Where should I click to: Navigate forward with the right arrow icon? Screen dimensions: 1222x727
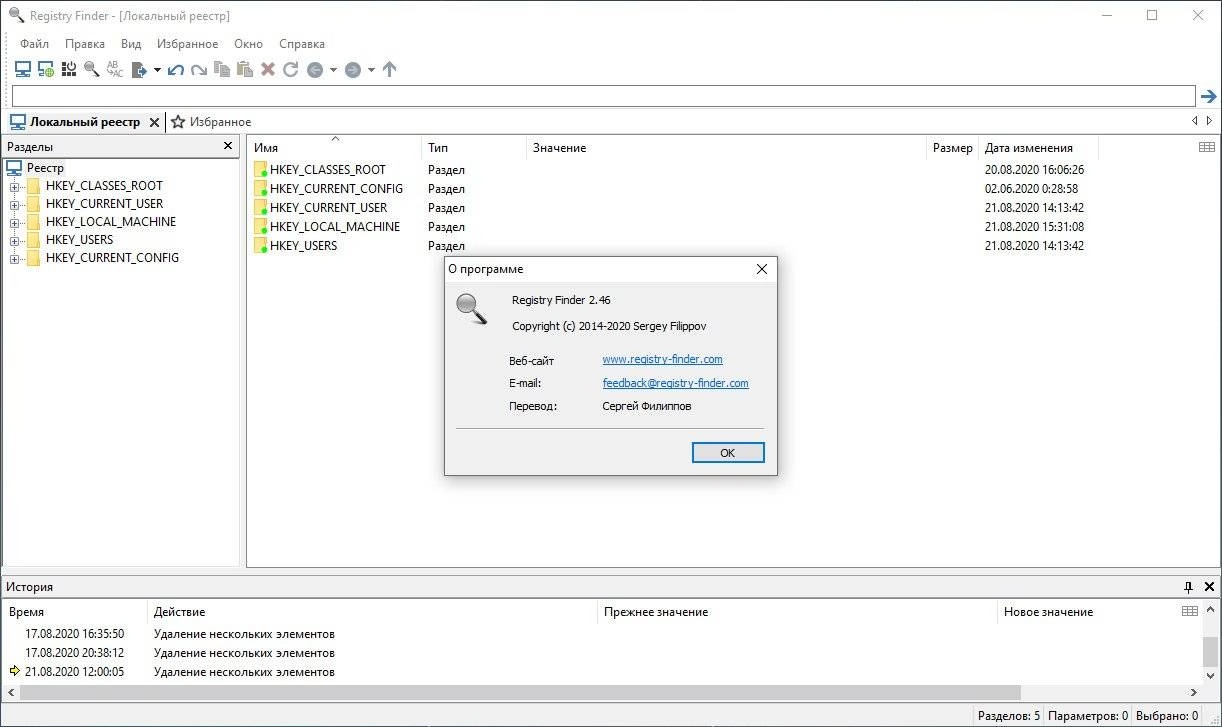pyautogui.click(x=352, y=70)
